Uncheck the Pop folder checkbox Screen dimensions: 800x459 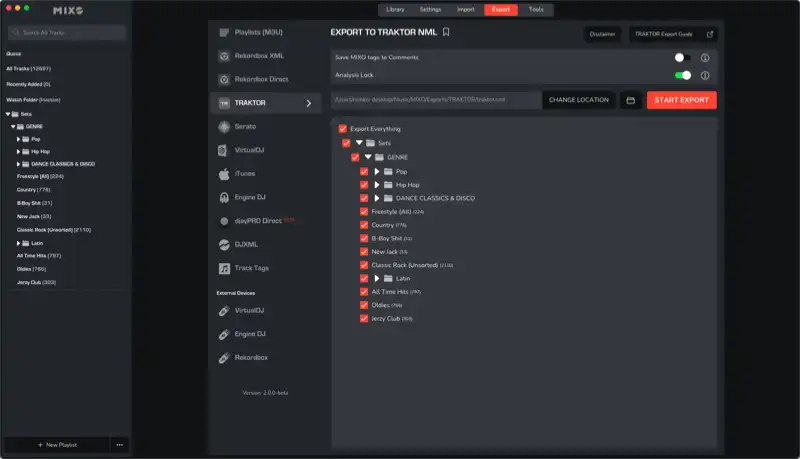pyautogui.click(x=364, y=172)
